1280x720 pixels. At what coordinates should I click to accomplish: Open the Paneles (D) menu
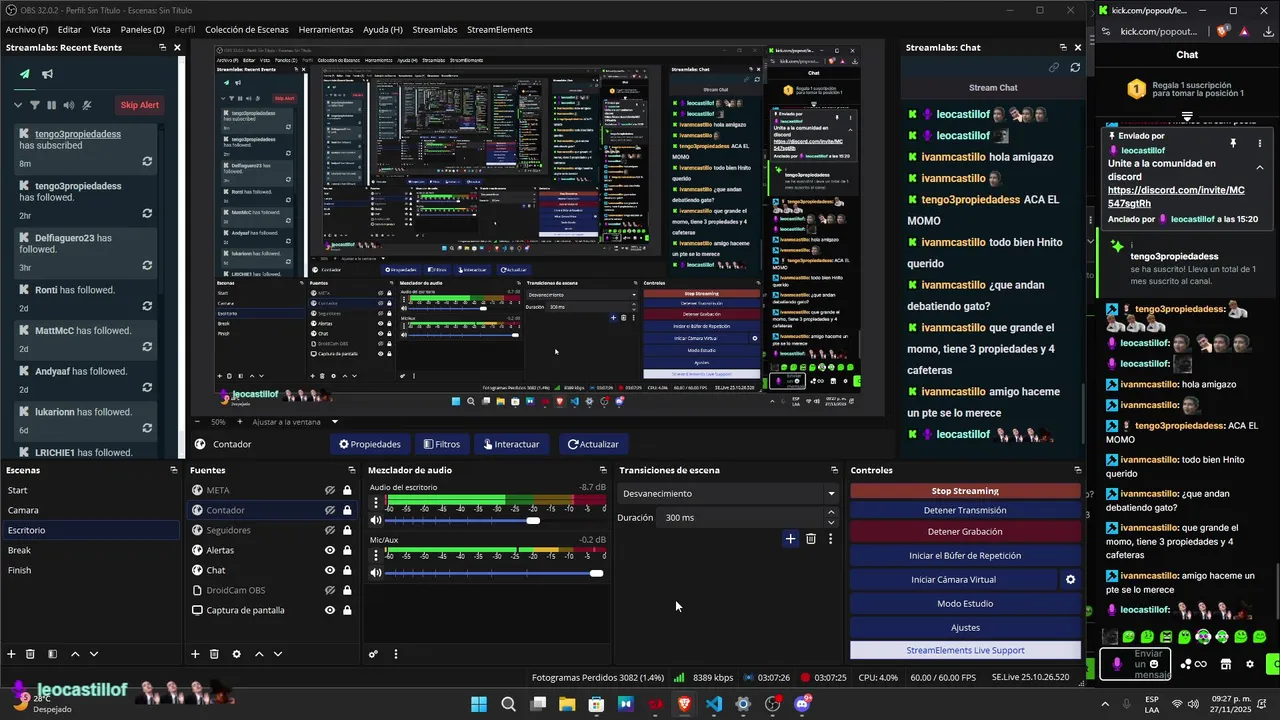click(142, 30)
